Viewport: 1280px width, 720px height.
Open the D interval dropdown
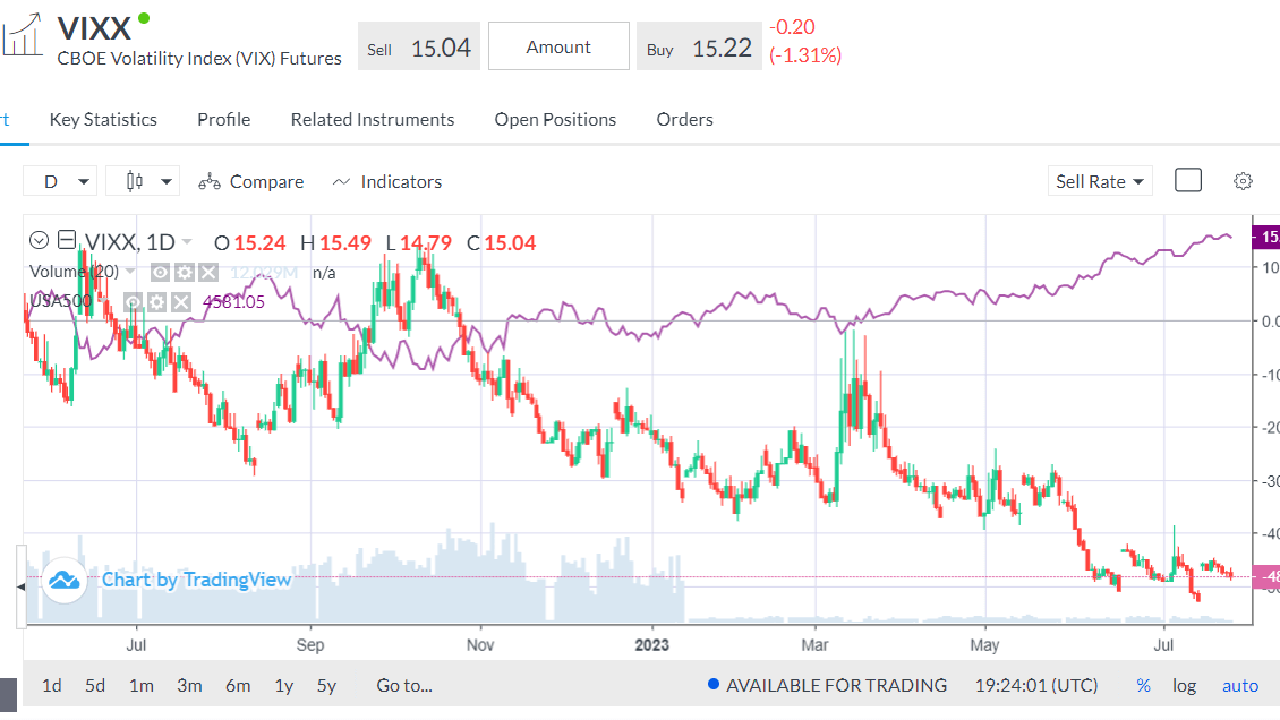point(61,181)
